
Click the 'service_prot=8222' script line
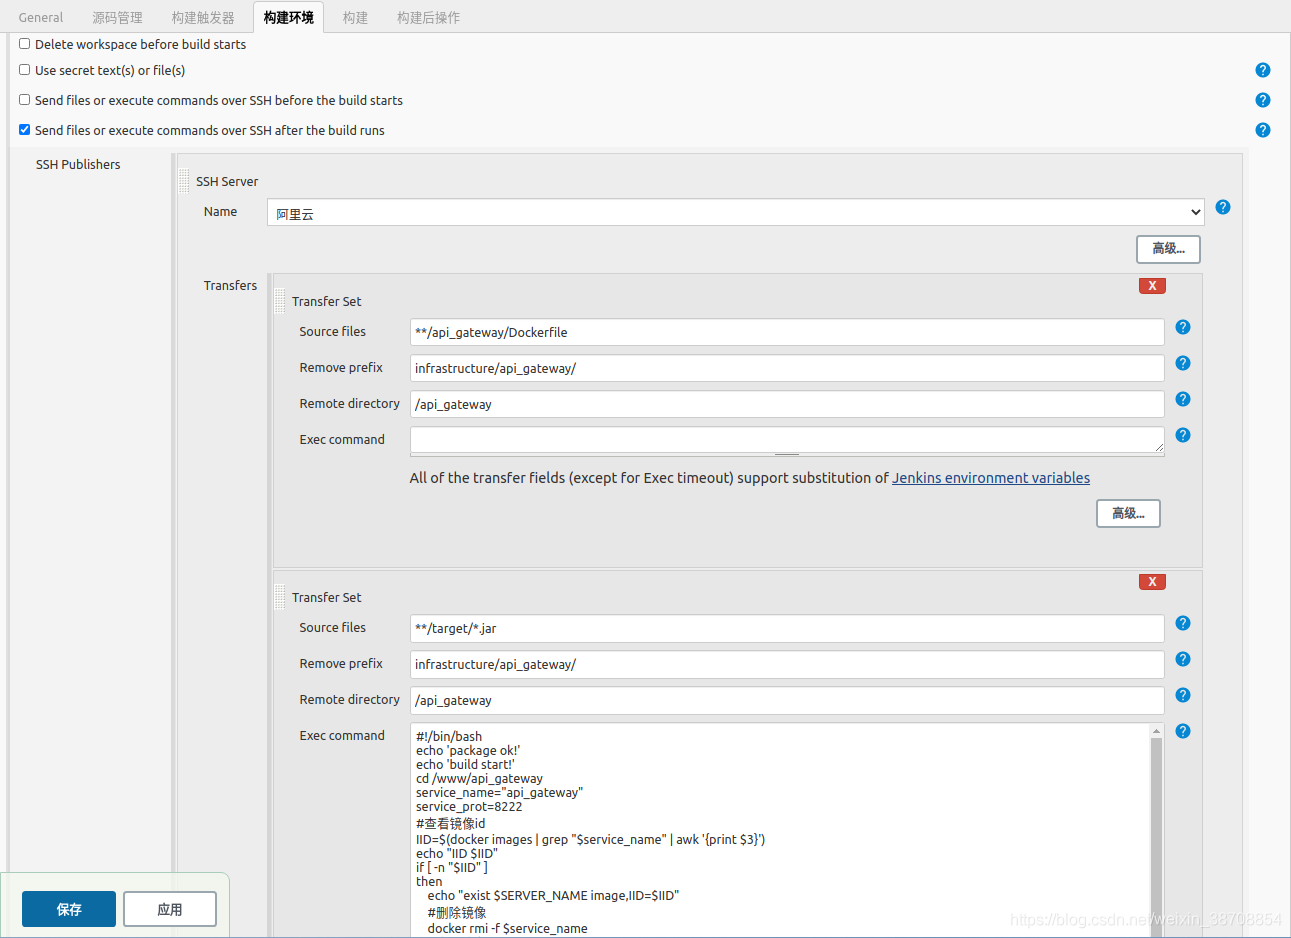tap(469, 806)
